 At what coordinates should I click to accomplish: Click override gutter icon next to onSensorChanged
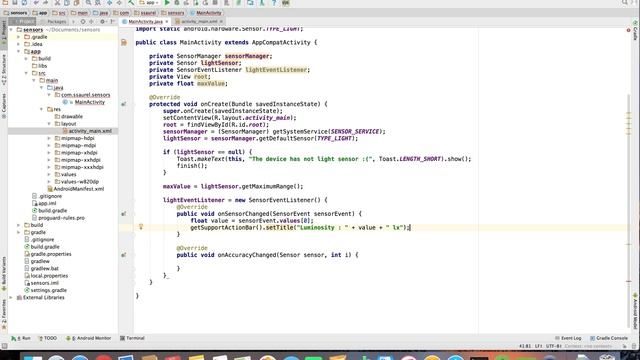pos(124,214)
